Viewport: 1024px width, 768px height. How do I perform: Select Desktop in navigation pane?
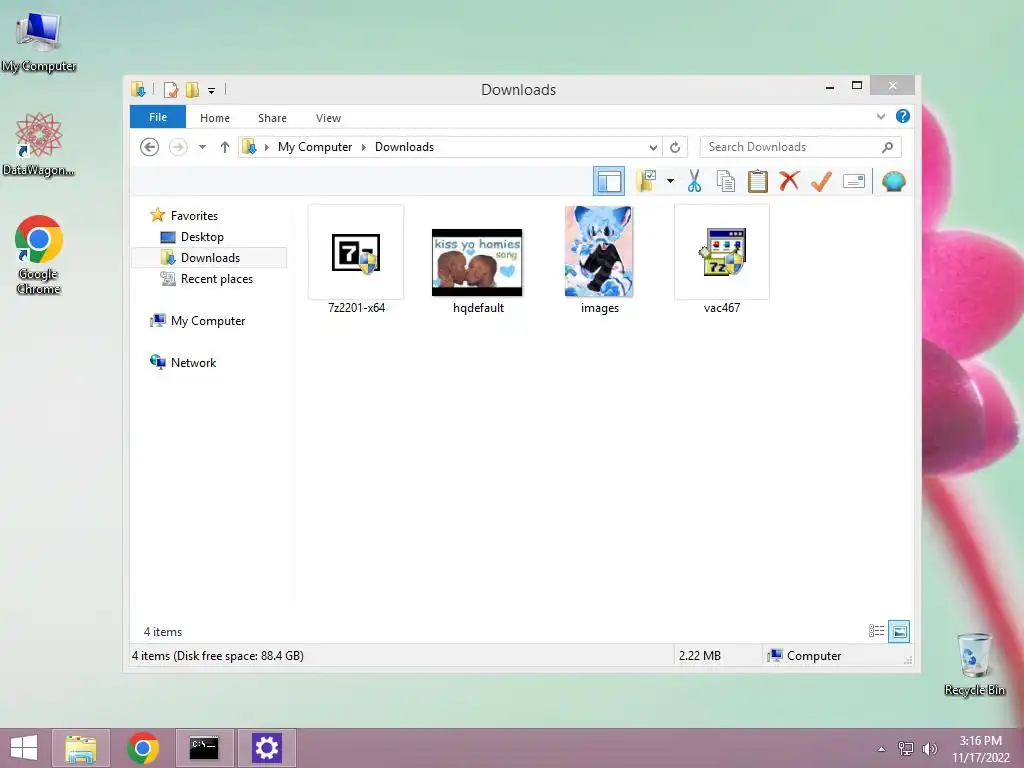coord(202,236)
